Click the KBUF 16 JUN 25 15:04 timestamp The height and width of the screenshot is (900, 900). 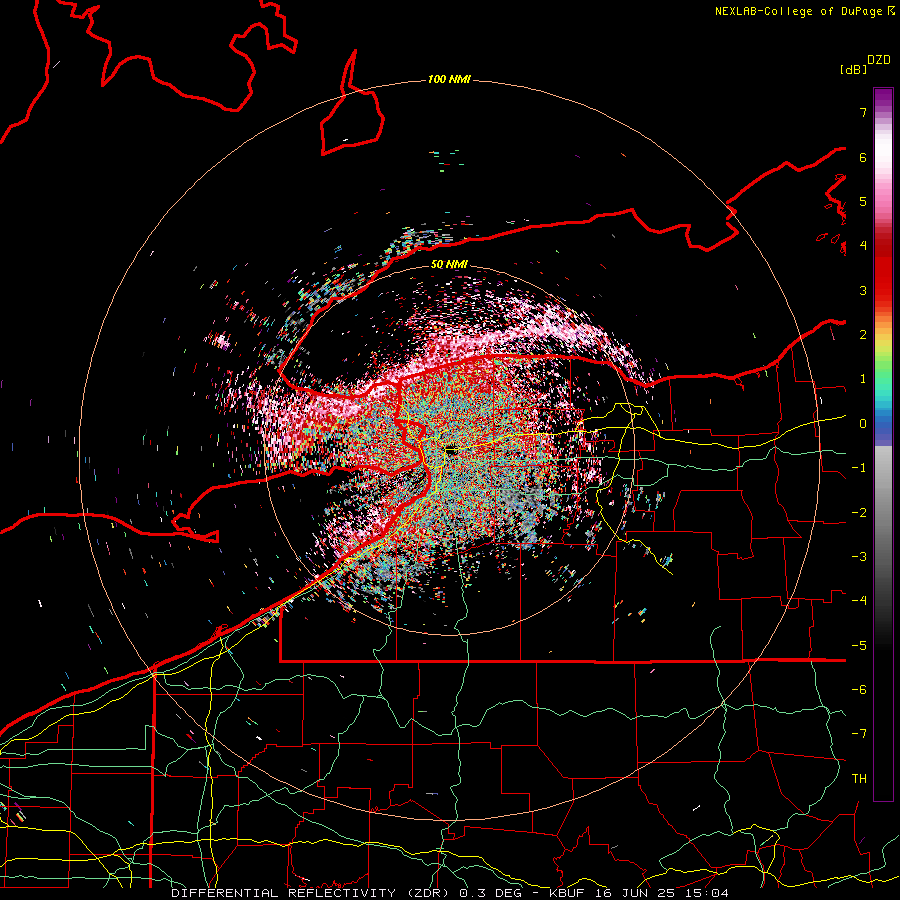(639, 893)
